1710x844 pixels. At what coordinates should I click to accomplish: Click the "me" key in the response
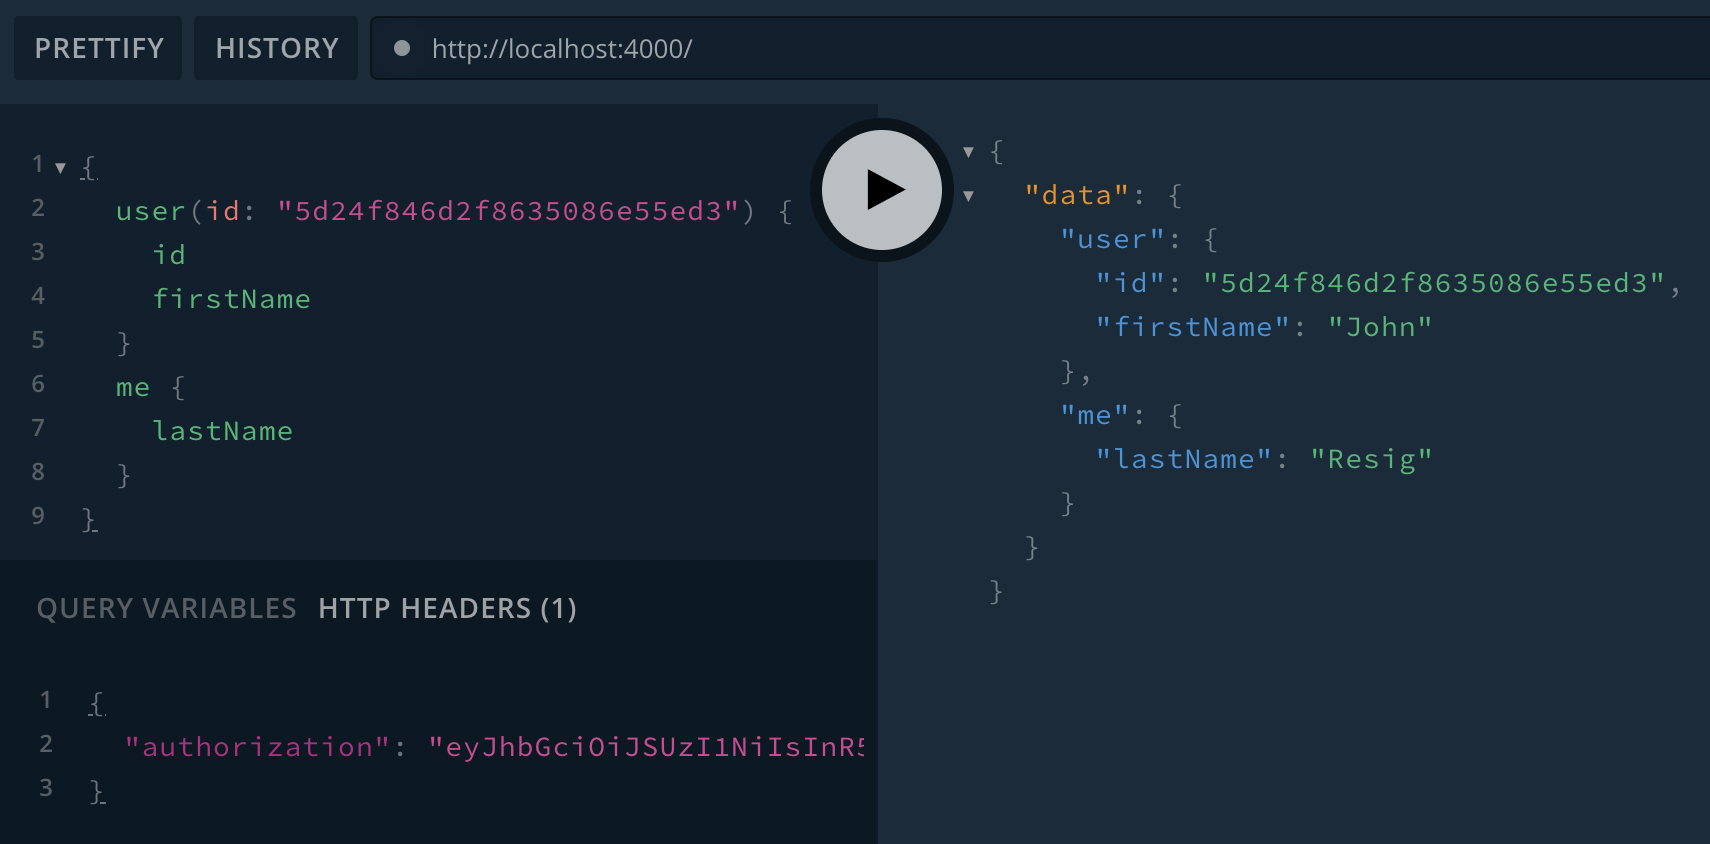tap(1095, 415)
